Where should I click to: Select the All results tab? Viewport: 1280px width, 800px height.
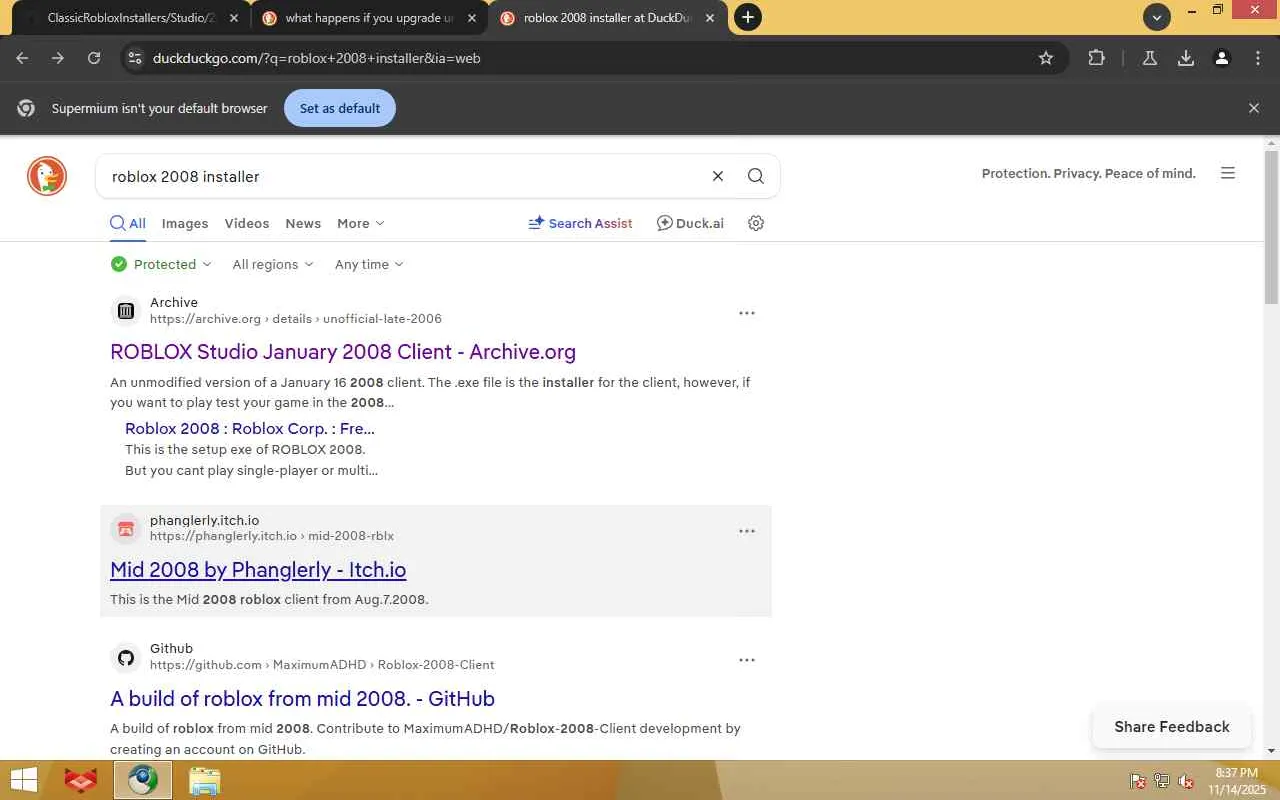point(128,223)
